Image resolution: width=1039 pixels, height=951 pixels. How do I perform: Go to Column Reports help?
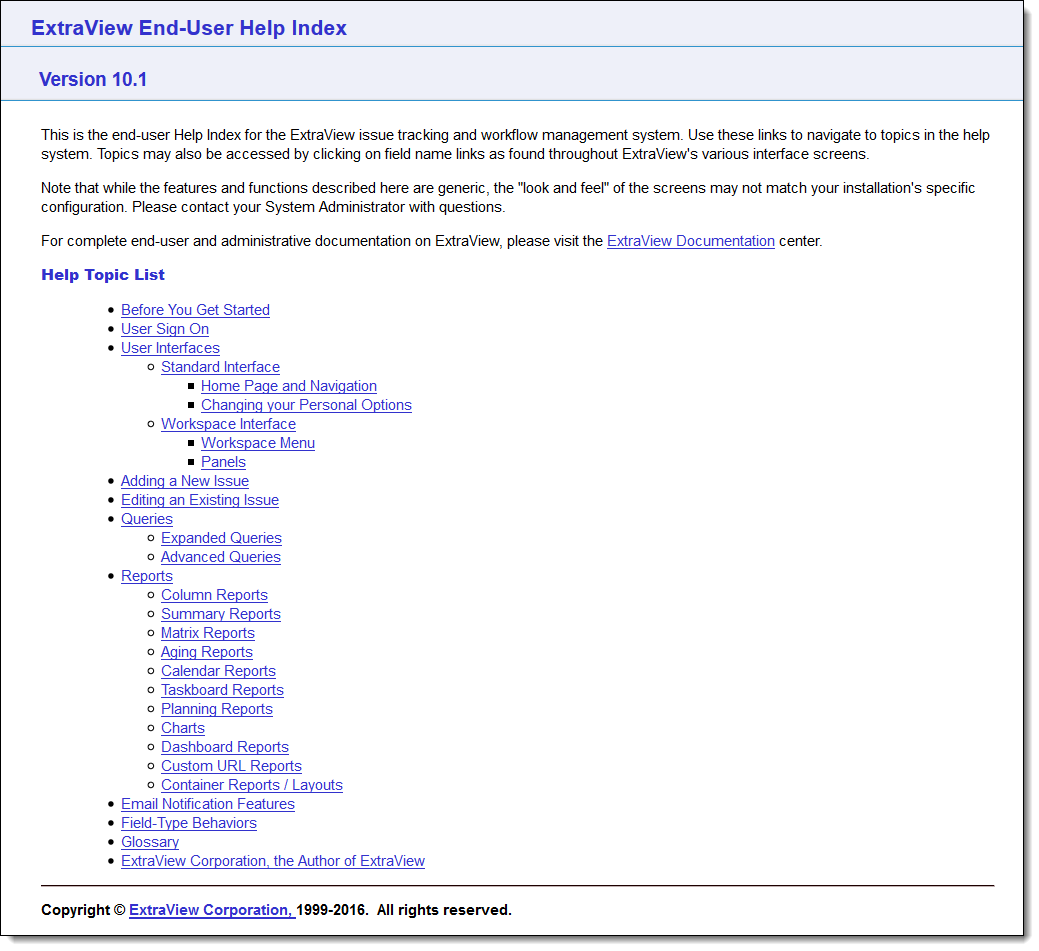[x=215, y=595]
